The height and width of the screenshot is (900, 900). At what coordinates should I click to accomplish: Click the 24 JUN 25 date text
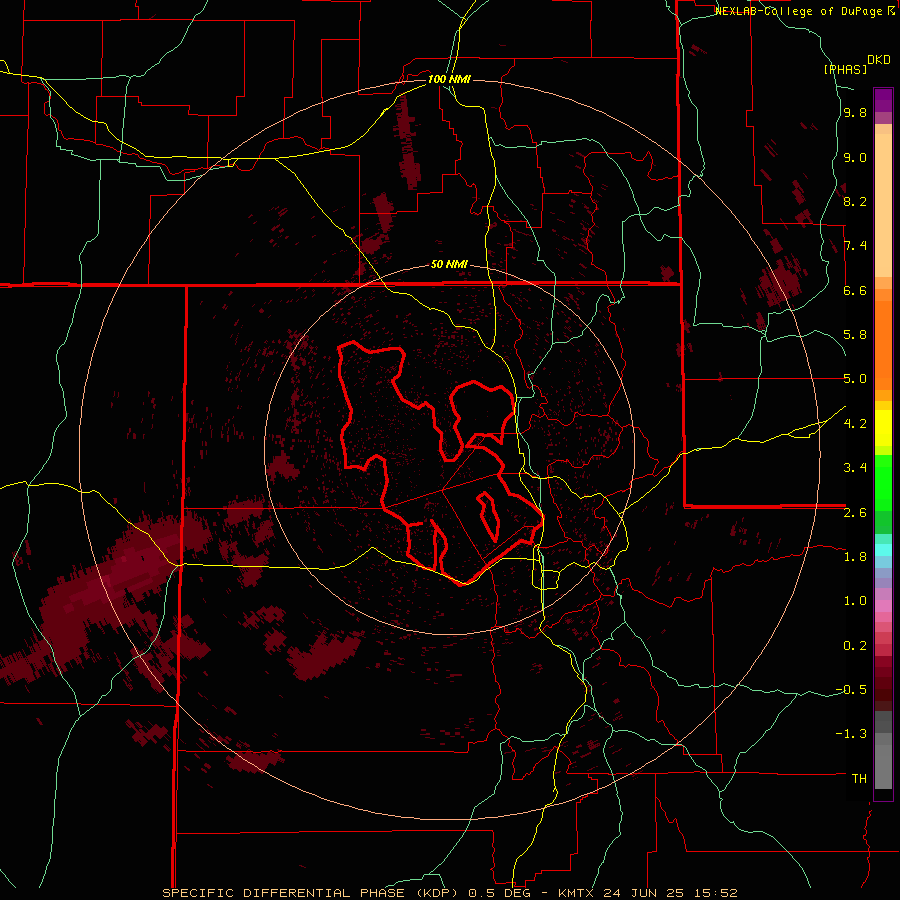pos(642,893)
